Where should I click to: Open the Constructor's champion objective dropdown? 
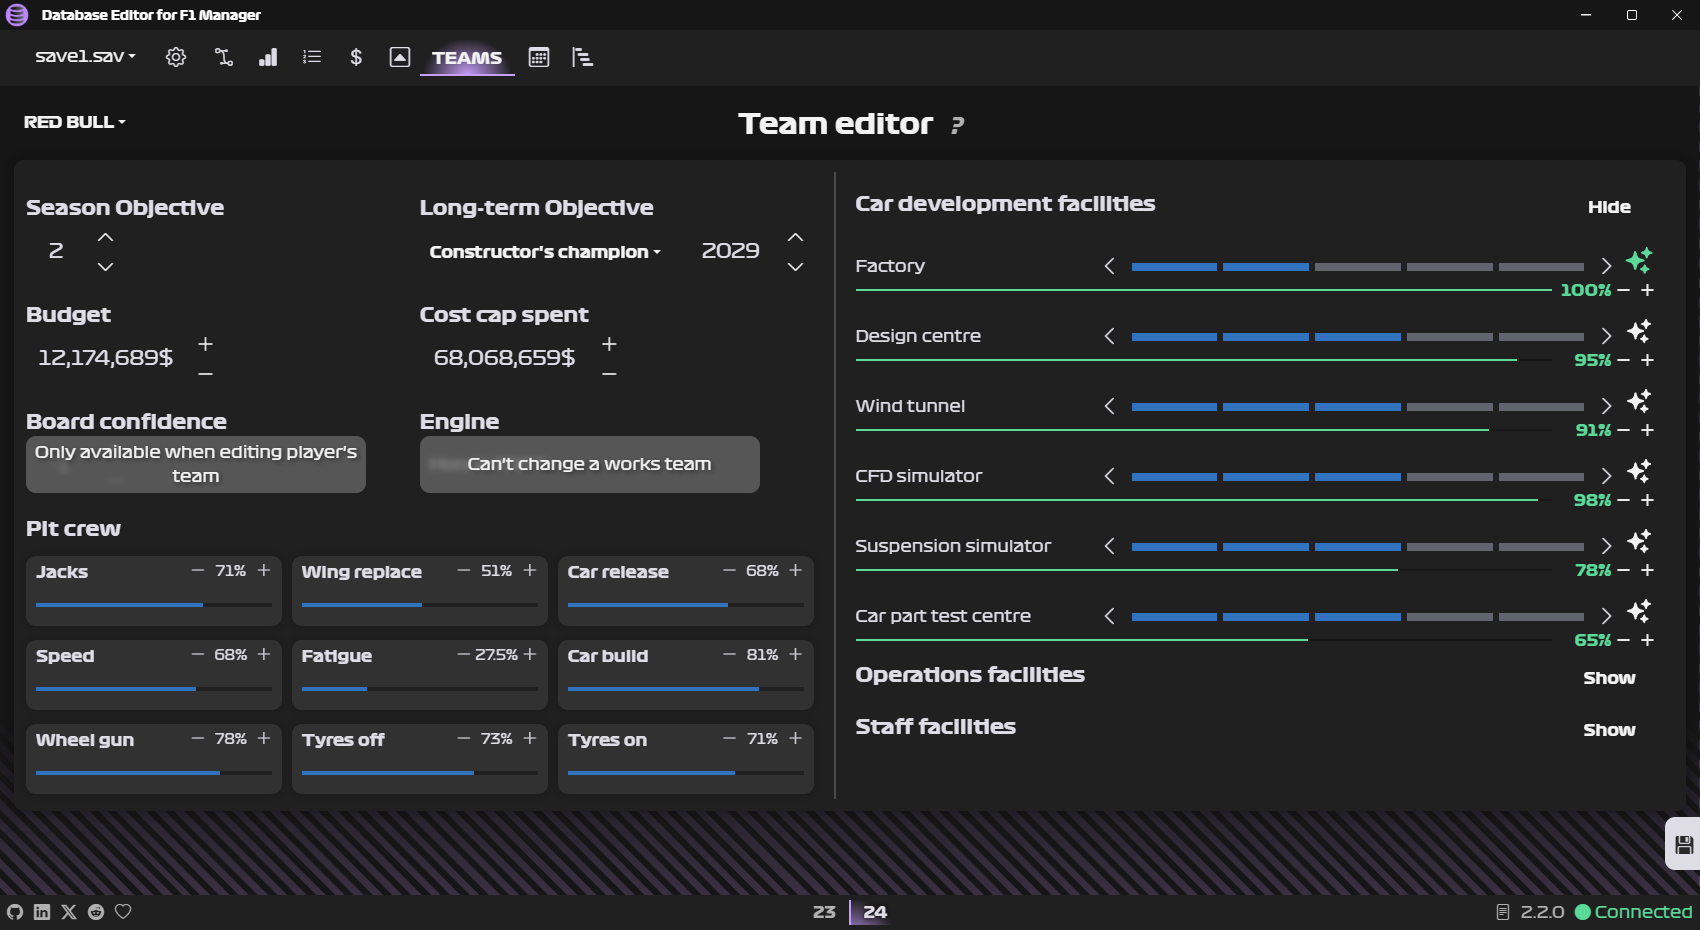[545, 252]
